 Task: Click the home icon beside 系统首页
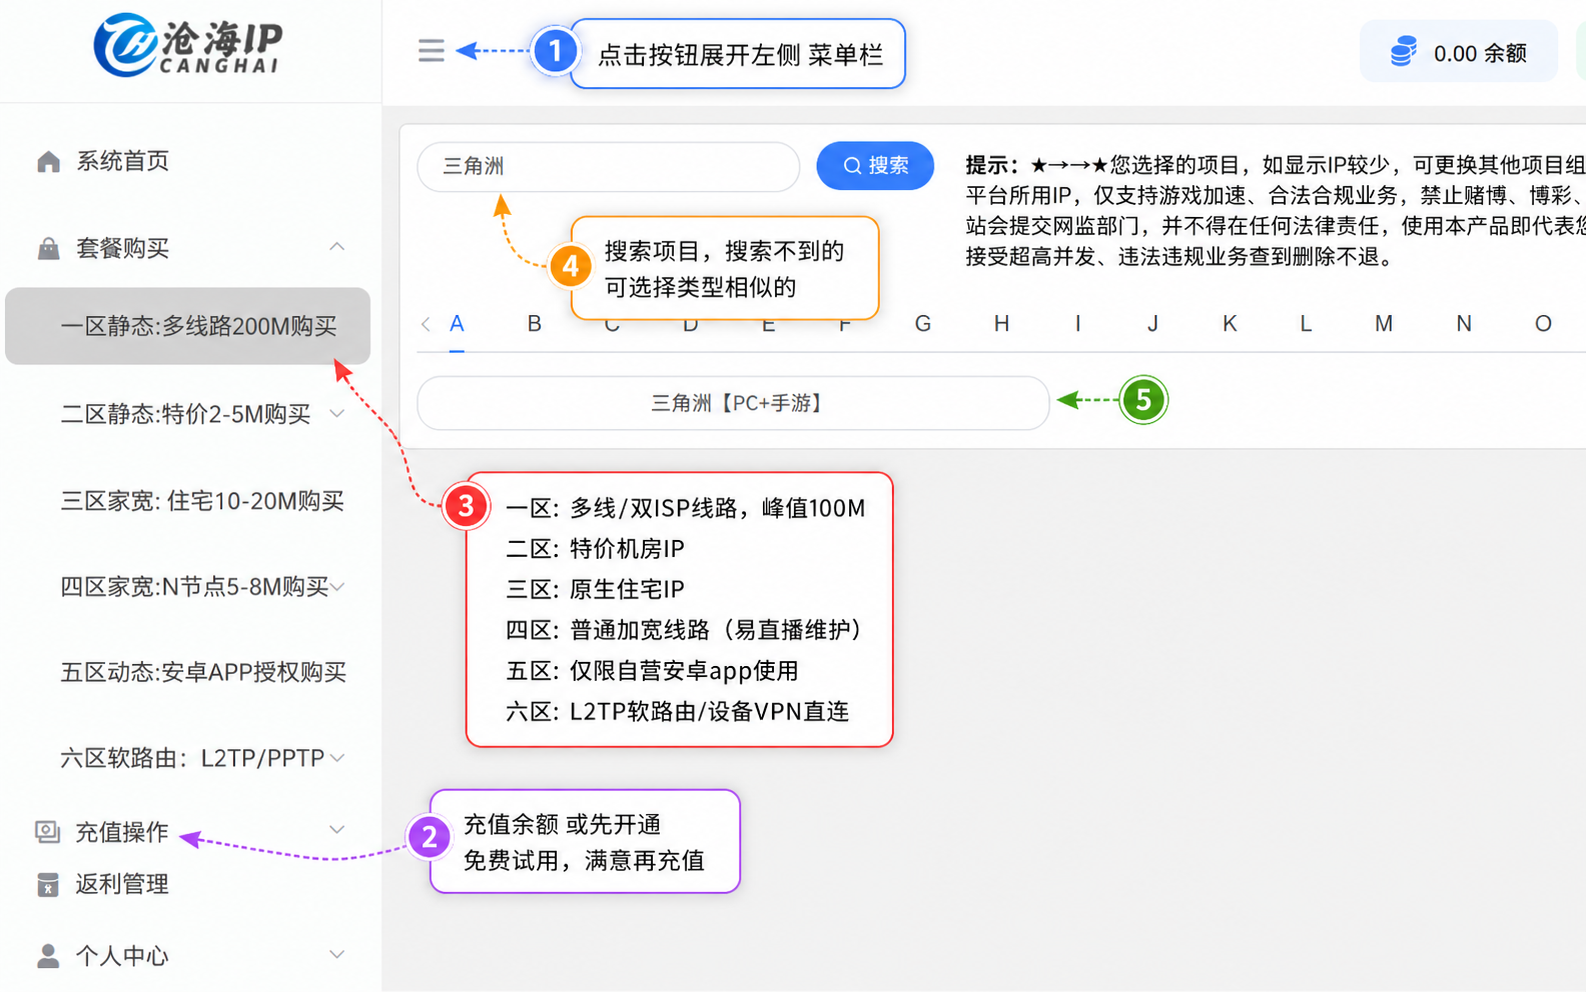click(x=48, y=162)
